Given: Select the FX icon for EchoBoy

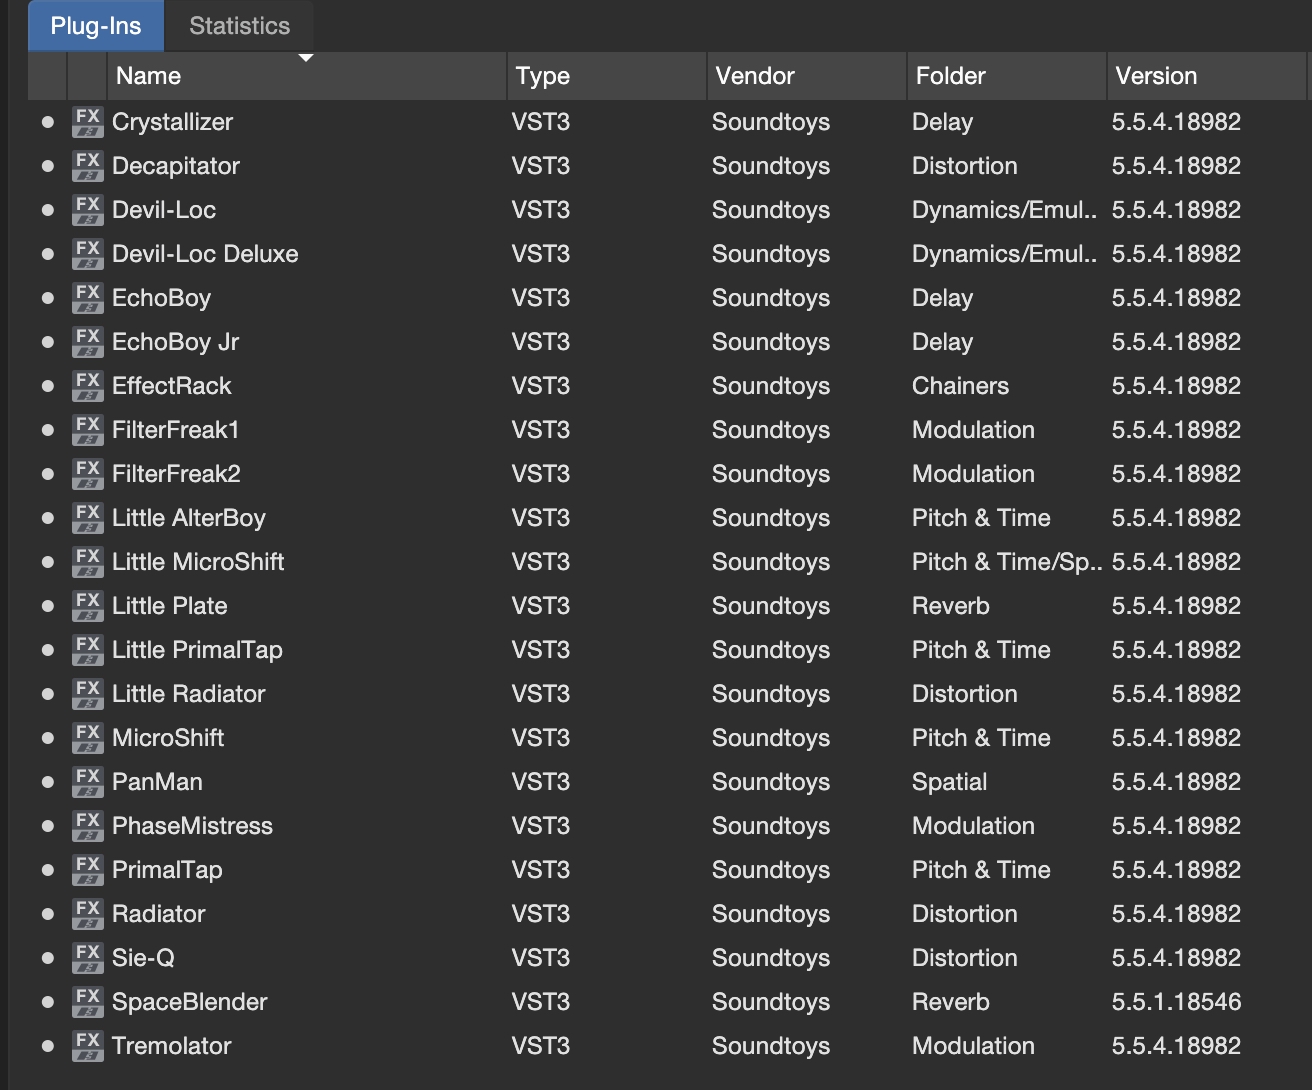Looking at the screenshot, I should (87, 298).
